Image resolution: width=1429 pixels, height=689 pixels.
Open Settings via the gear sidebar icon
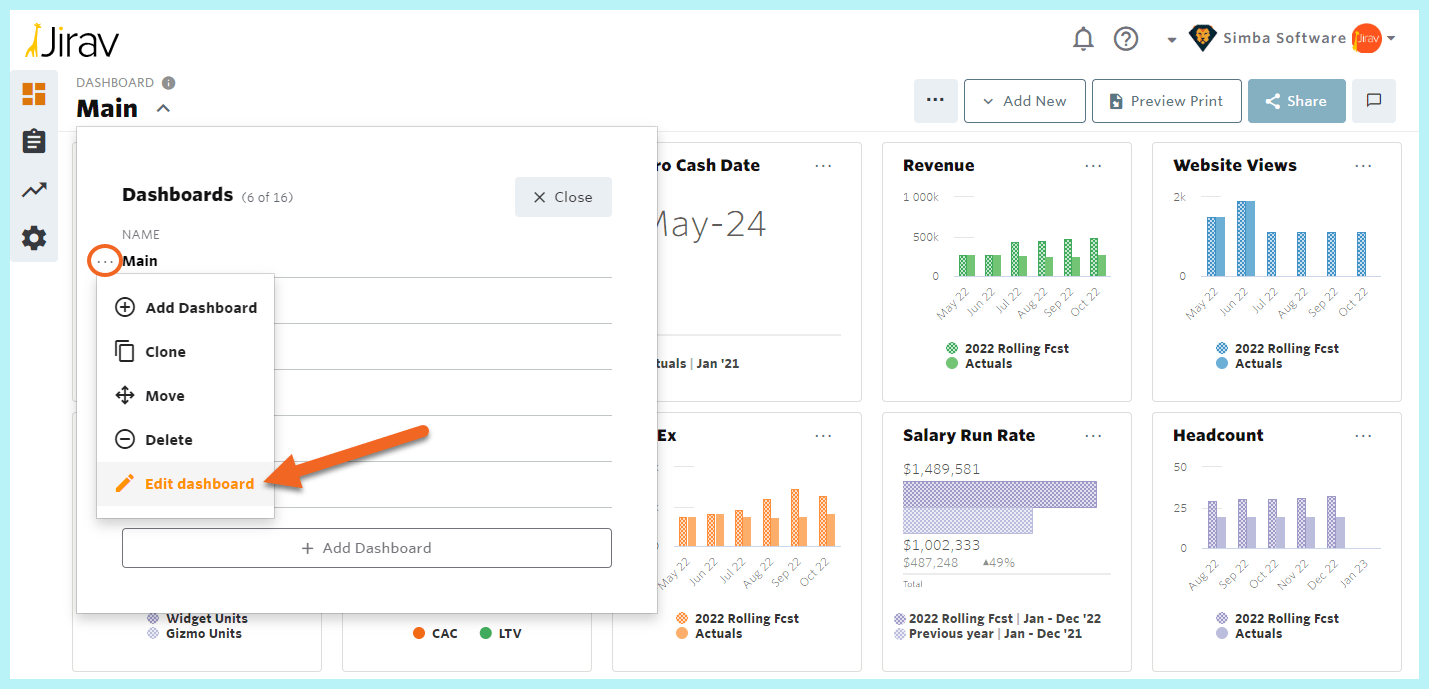(x=33, y=238)
